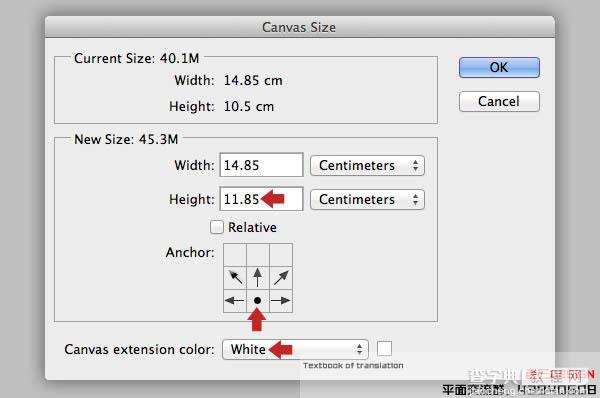The image size is (600, 398).
Task: Enable the Relative checkbox
Action: (217, 227)
